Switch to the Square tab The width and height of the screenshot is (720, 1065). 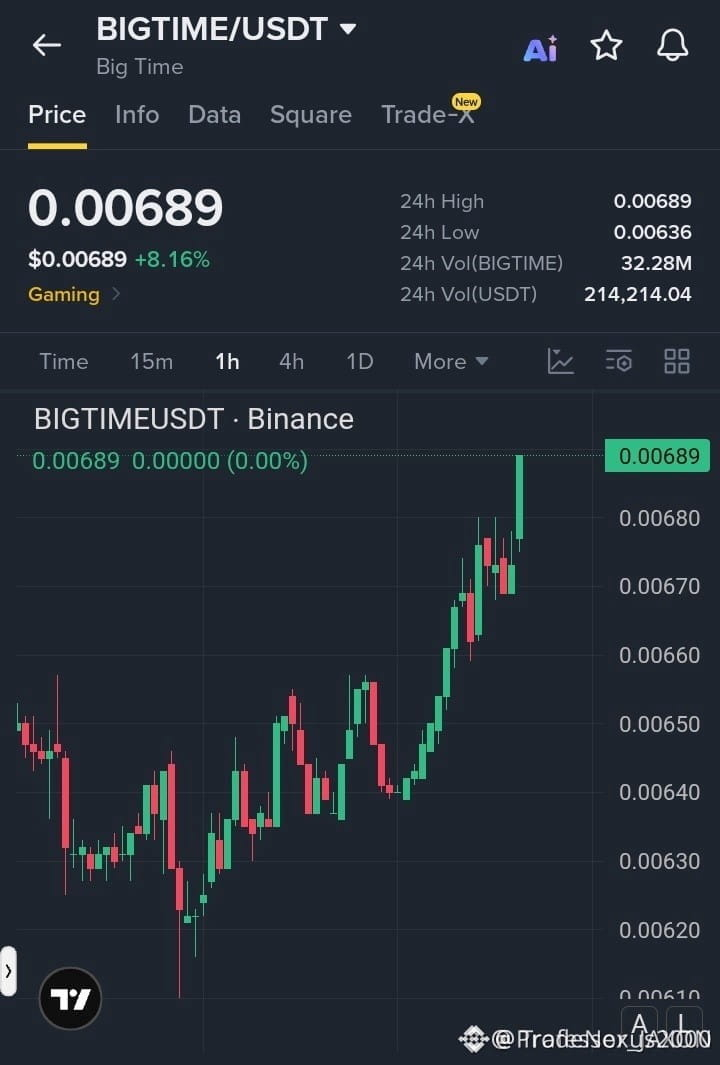(311, 115)
